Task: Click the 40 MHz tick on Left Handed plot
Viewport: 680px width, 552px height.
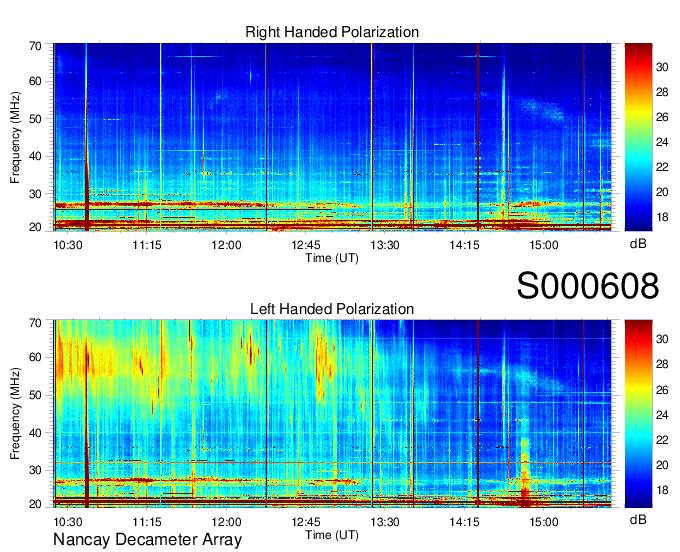Action: tap(36, 433)
